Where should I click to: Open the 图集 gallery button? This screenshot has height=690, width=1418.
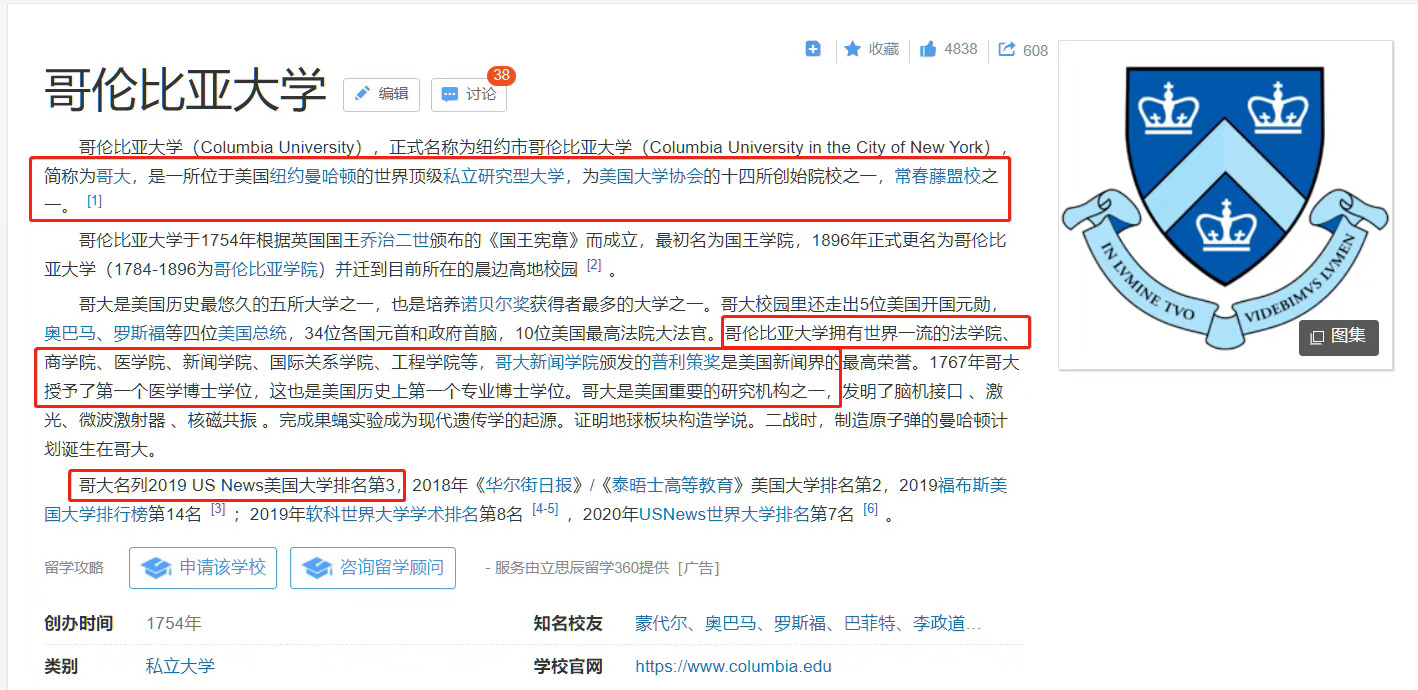click(x=1338, y=337)
